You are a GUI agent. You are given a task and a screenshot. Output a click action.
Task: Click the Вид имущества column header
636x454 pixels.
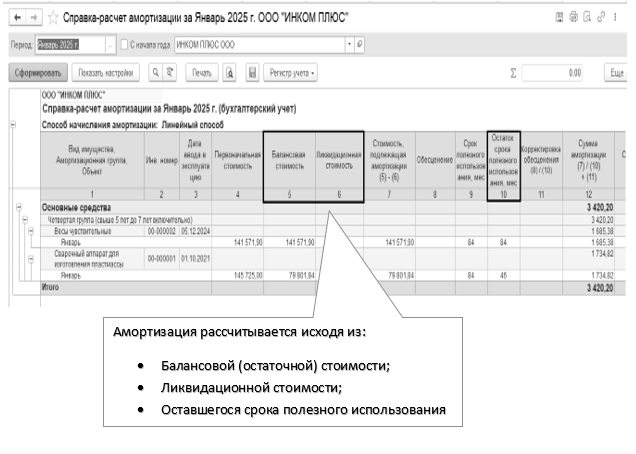(92, 160)
